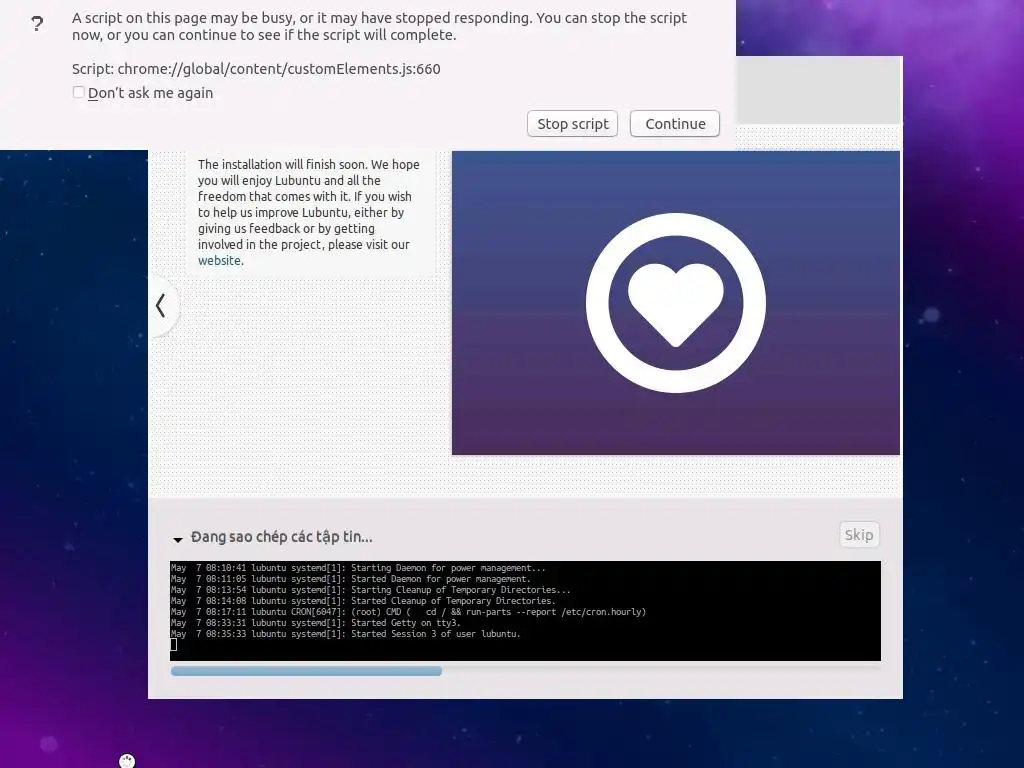Click inside the black terminal log area
This screenshot has height=768, width=1024.
pyautogui.click(x=525, y=611)
